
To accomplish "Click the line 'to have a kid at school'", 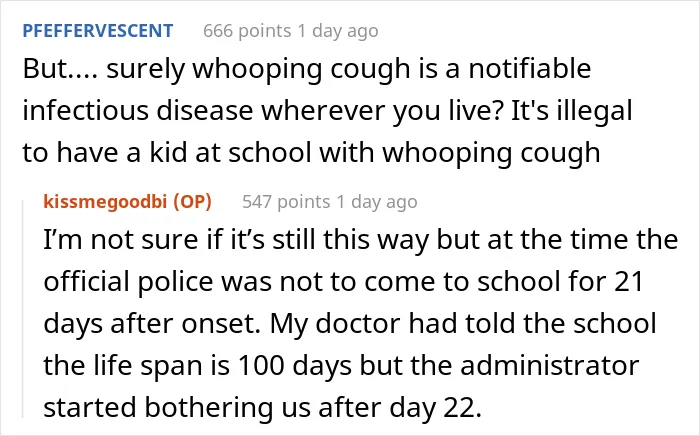I will (311, 154).
